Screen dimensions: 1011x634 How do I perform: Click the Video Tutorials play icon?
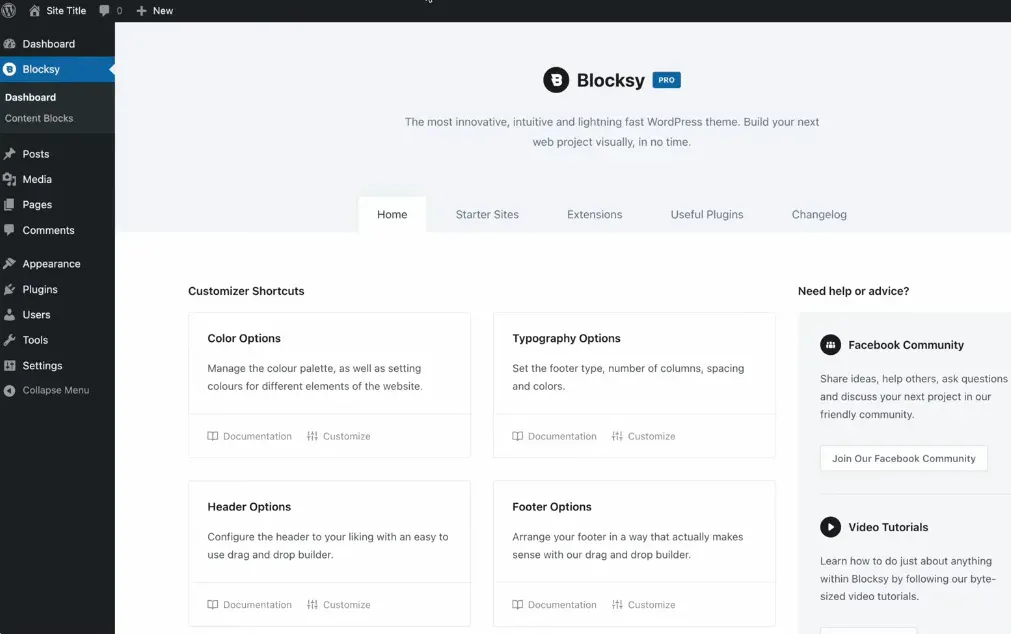(x=830, y=527)
